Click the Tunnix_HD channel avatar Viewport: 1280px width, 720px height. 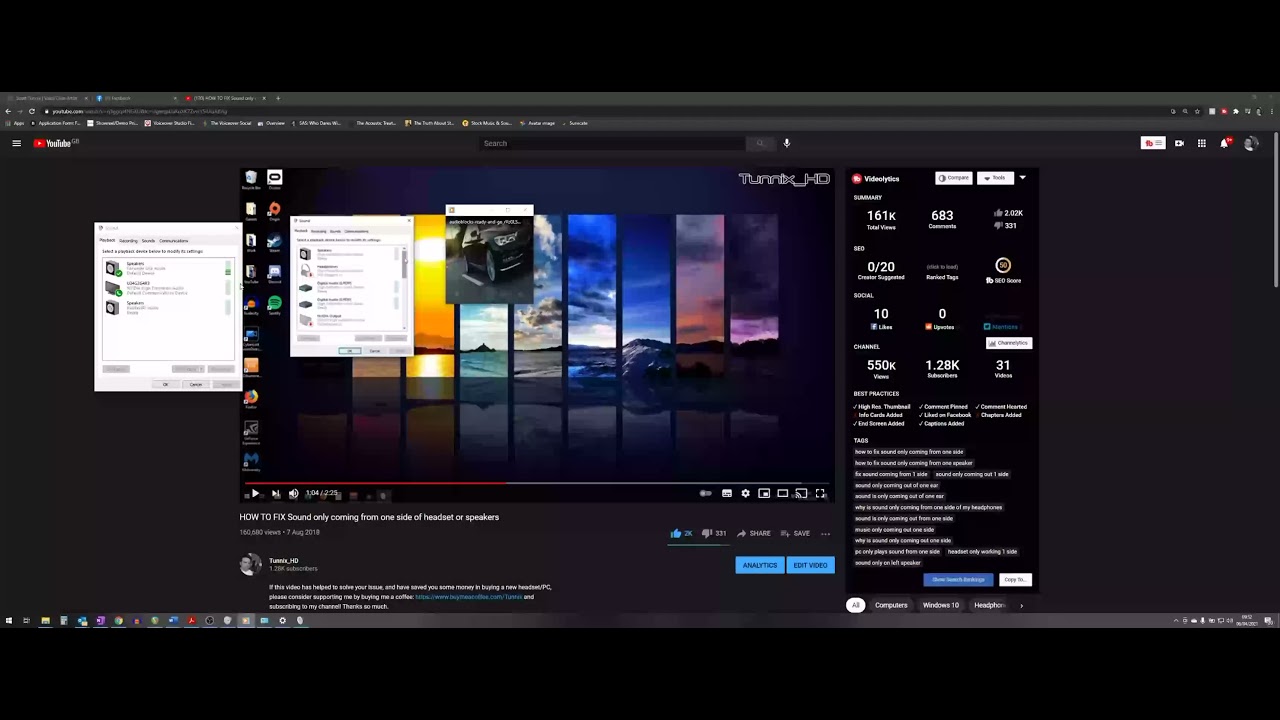[x=250, y=565]
